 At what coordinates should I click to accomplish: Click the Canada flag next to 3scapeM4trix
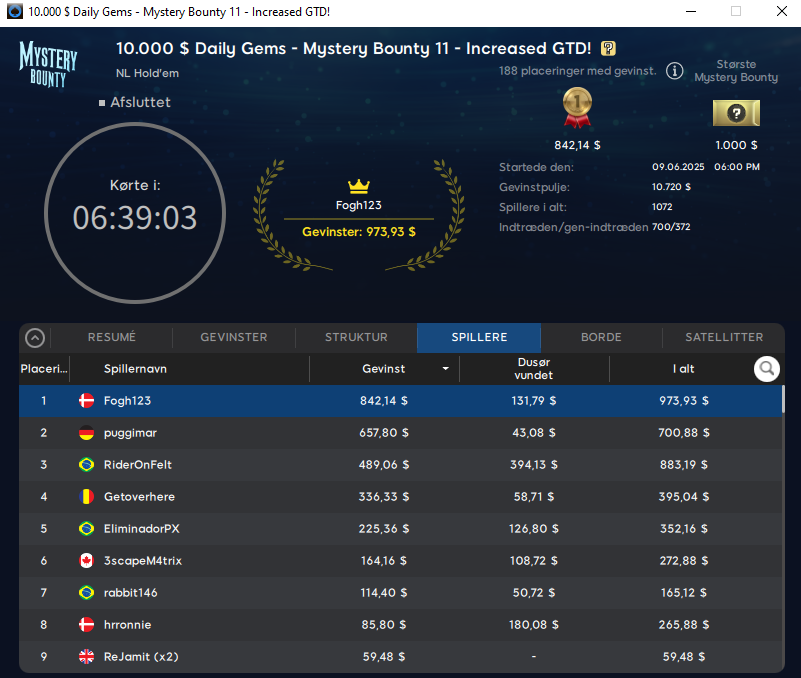point(86,560)
